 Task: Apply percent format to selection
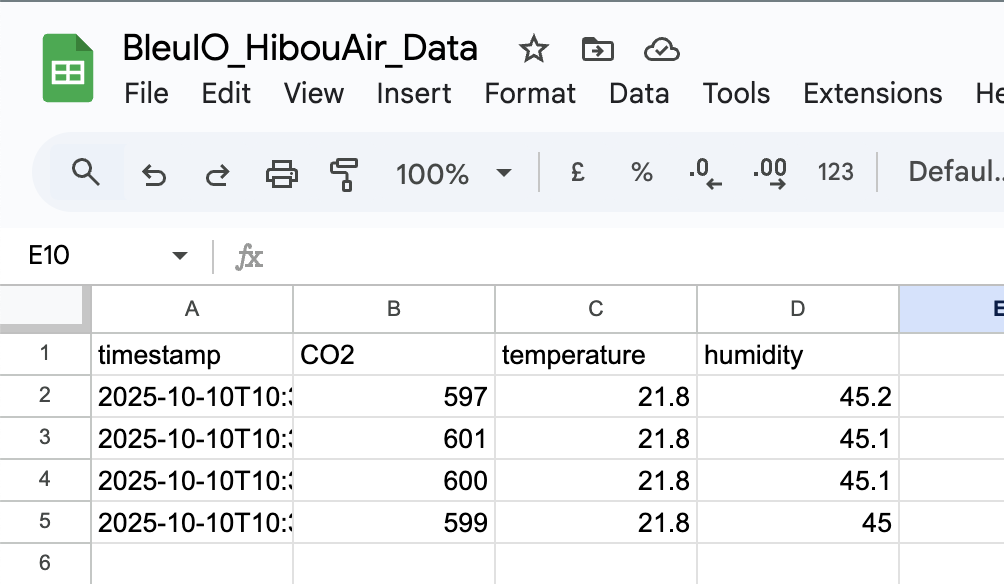tap(641, 173)
